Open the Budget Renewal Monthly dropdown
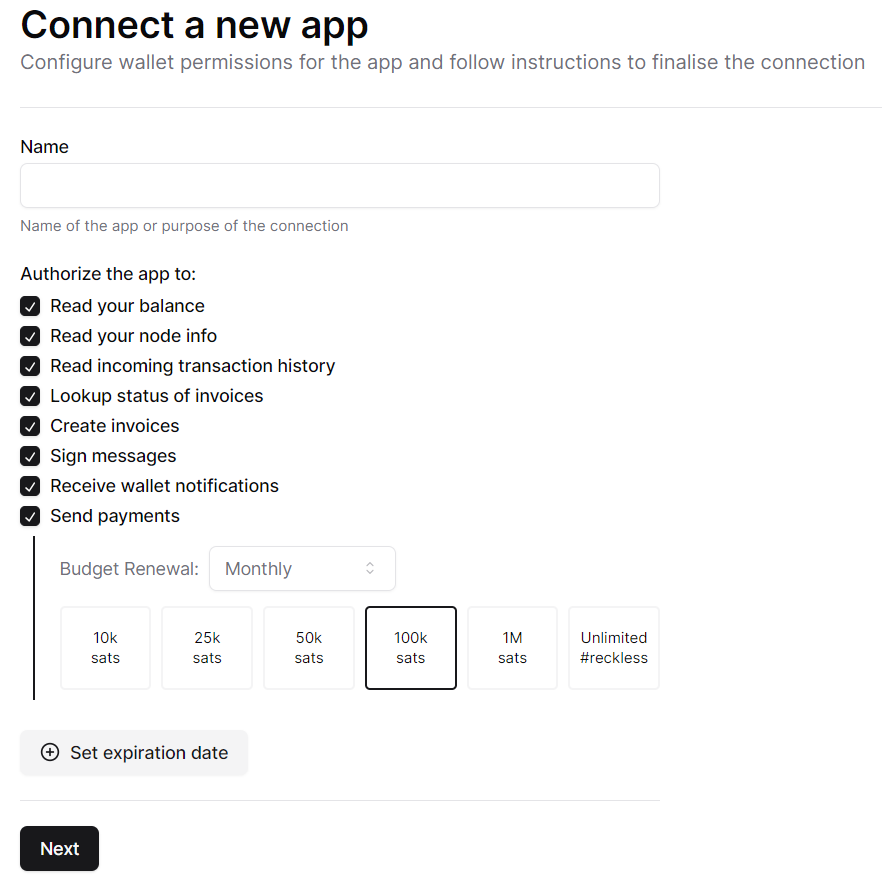Viewport: 882px width, 886px height. [301, 569]
